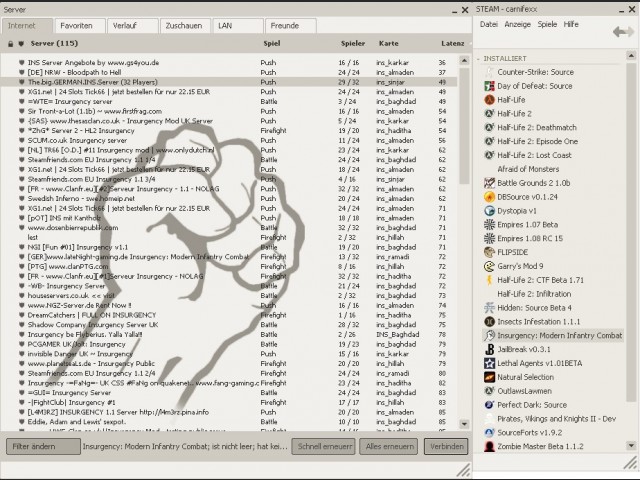The image size is (640, 480).
Task: Open the Spiele menu
Action: [x=547, y=23]
